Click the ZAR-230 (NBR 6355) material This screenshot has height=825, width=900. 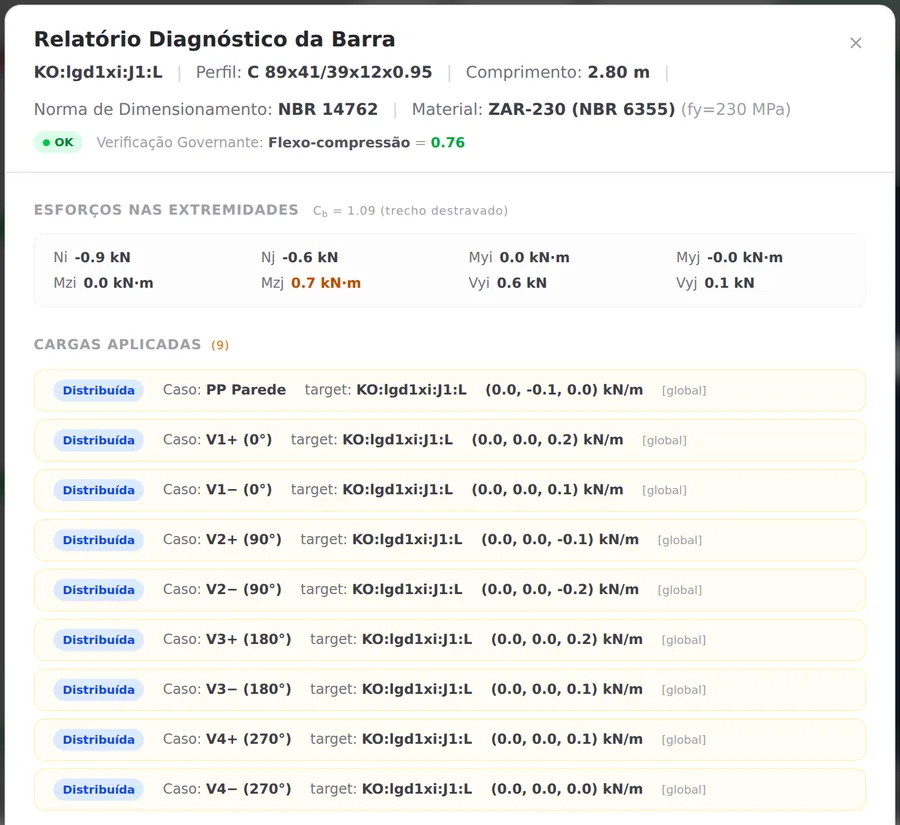click(x=581, y=109)
